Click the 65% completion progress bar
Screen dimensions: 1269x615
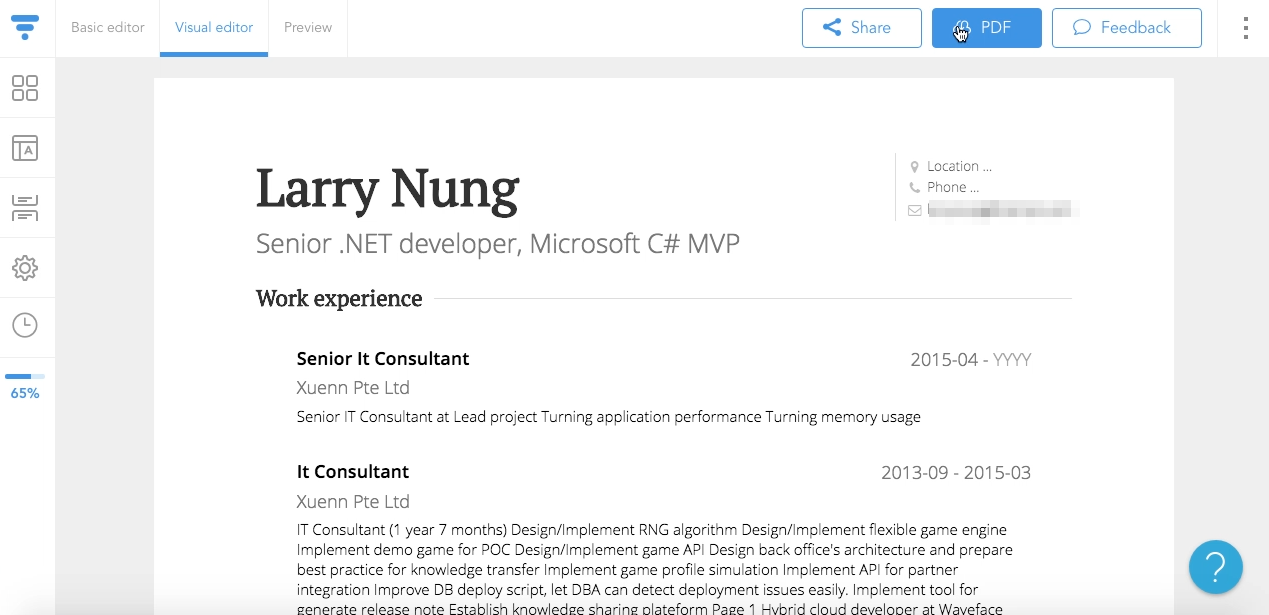pyautogui.click(x=25, y=377)
